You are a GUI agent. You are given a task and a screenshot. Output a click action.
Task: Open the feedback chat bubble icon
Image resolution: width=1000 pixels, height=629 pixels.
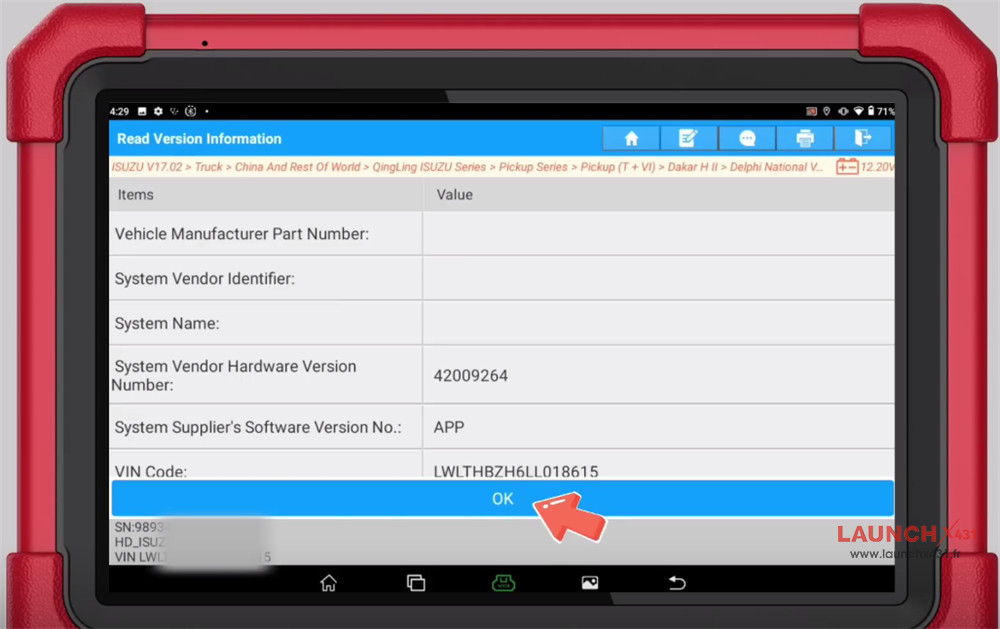coord(747,138)
